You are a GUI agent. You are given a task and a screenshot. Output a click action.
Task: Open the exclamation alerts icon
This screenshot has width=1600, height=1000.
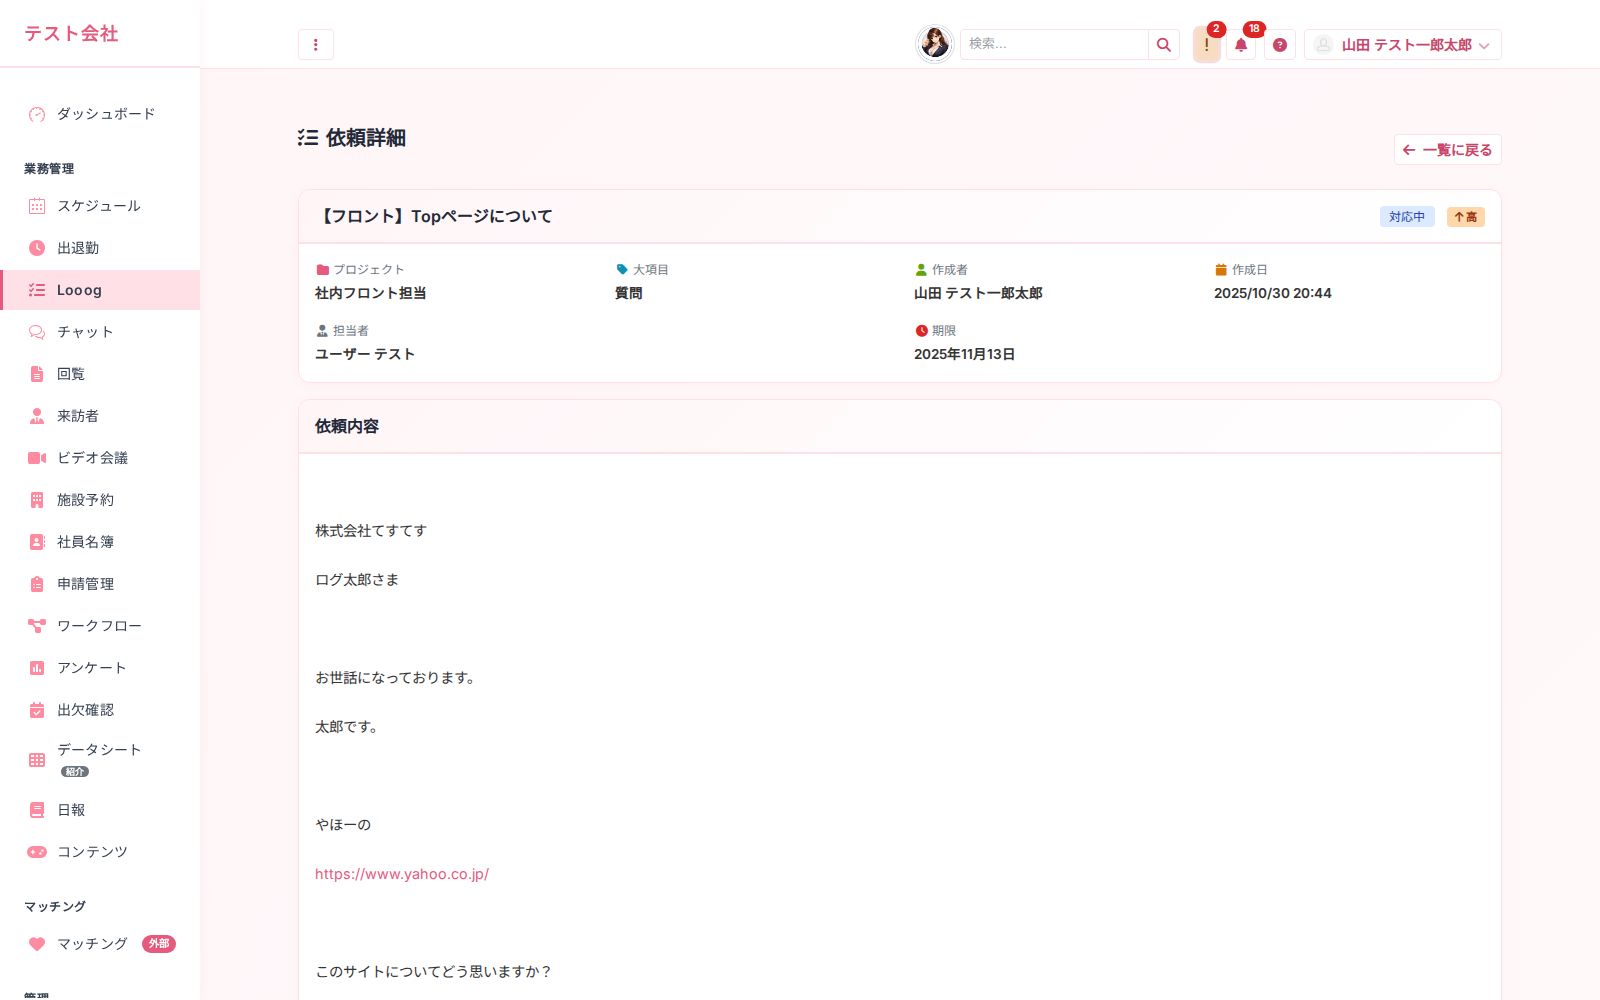pos(1207,45)
